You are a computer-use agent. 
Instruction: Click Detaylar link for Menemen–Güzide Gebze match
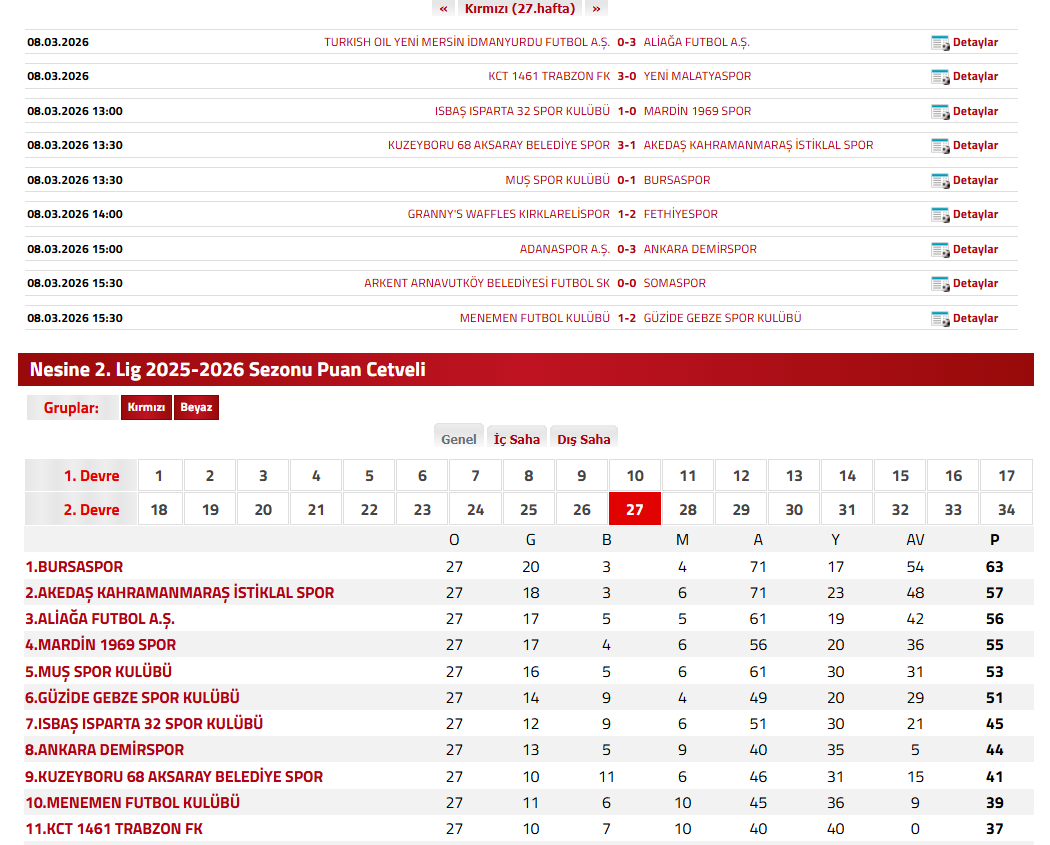pyautogui.click(x=975, y=319)
